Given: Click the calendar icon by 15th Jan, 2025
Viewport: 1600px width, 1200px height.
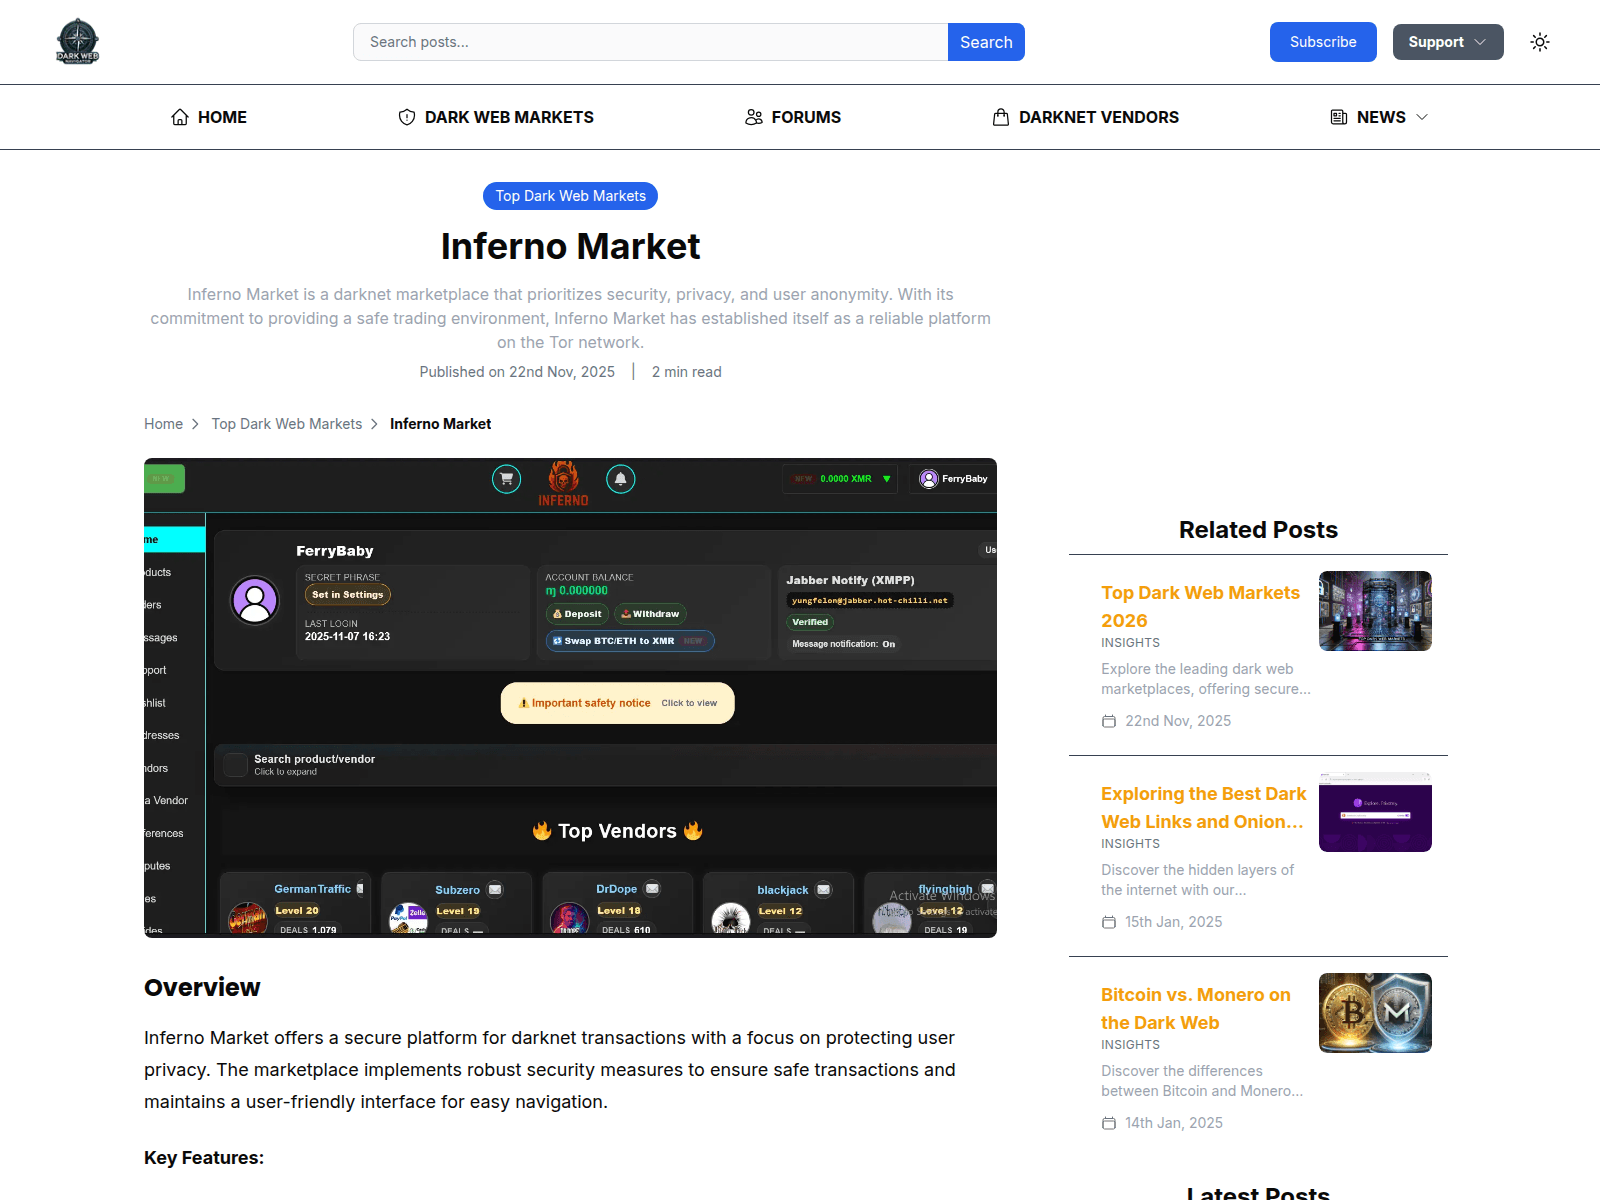Looking at the screenshot, I should pyautogui.click(x=1109, y=922).
